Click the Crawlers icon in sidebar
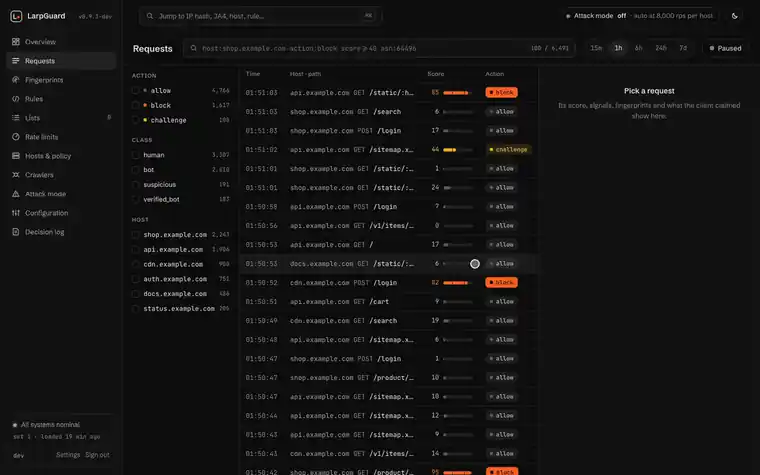Image resolution: width=760 pixels, height=475 pixels. (x=16, y=174)
